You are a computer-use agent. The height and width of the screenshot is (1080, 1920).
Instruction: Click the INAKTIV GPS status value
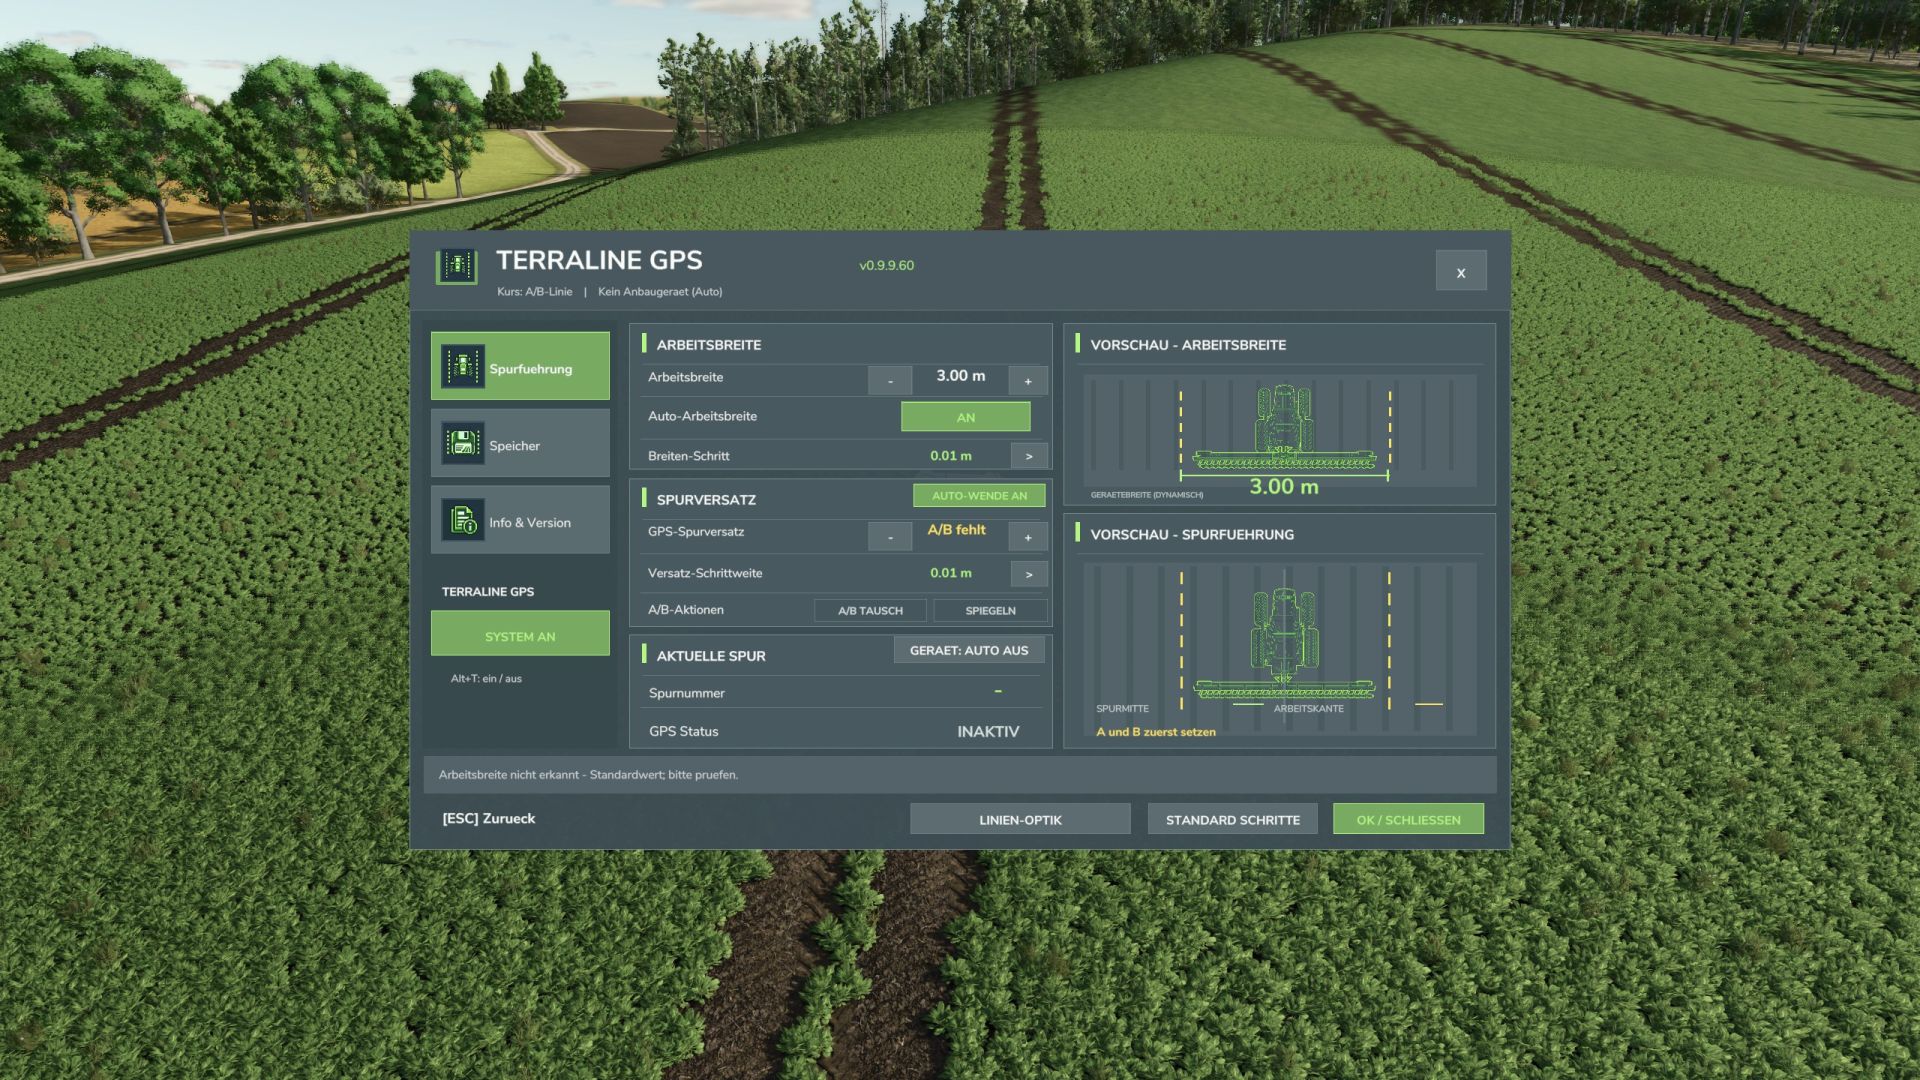tap(988, 731)
